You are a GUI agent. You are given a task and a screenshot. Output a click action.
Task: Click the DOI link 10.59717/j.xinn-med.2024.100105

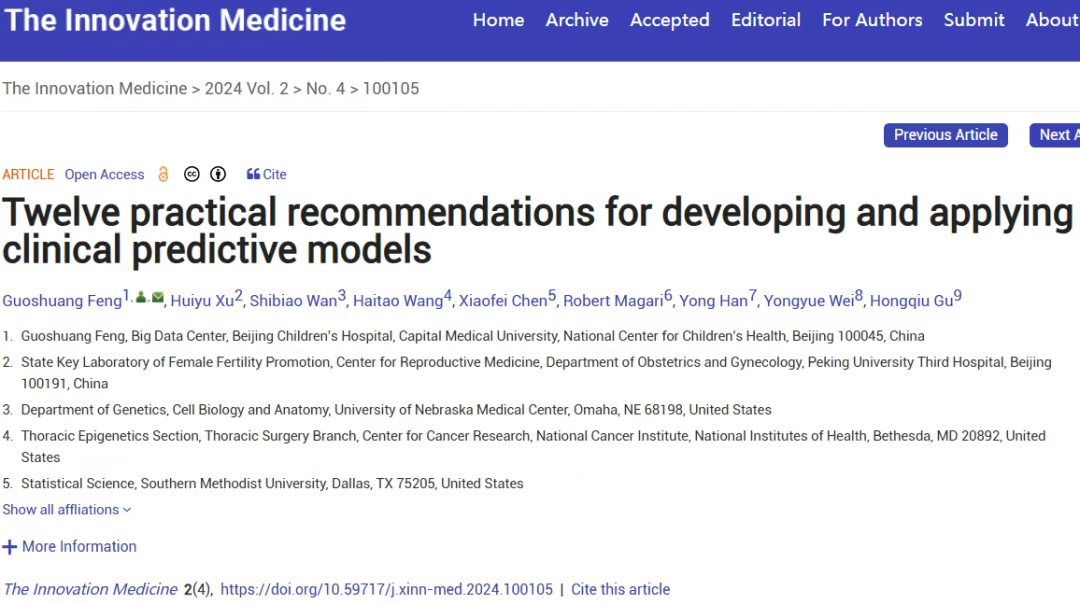click(386, 590)
